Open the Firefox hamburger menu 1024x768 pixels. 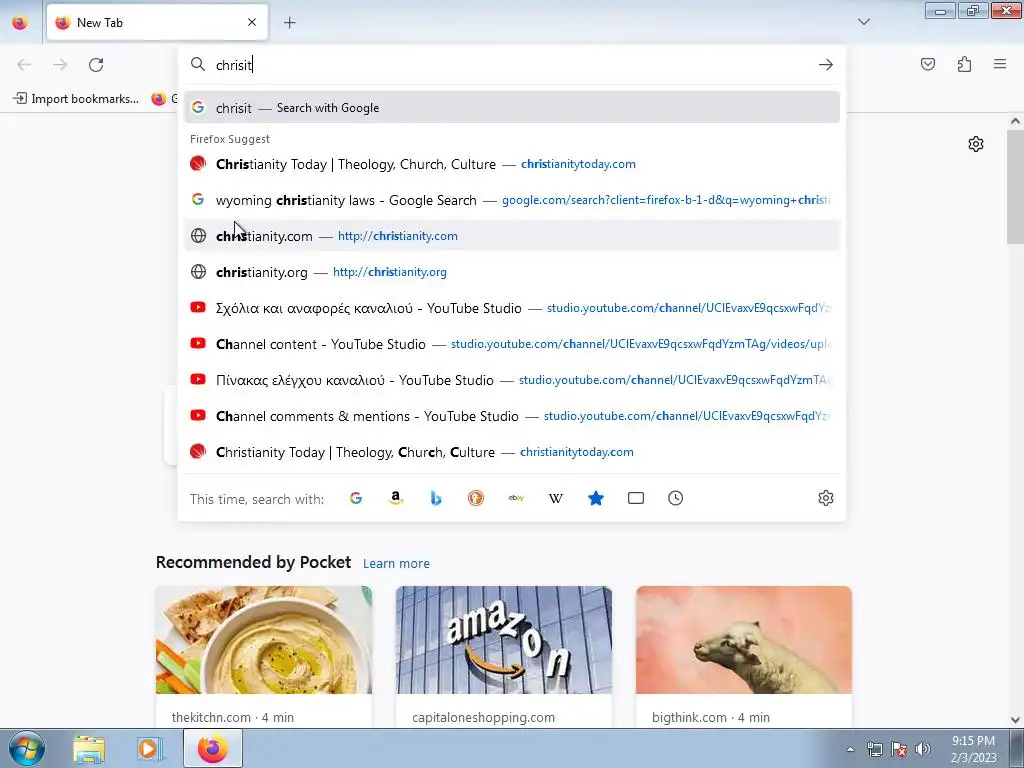tap(1000, 64)
